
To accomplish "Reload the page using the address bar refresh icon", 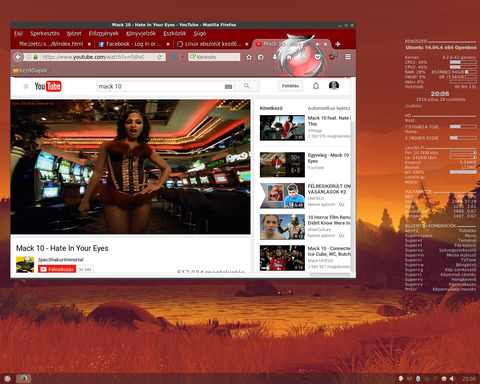I will [160, 57].
